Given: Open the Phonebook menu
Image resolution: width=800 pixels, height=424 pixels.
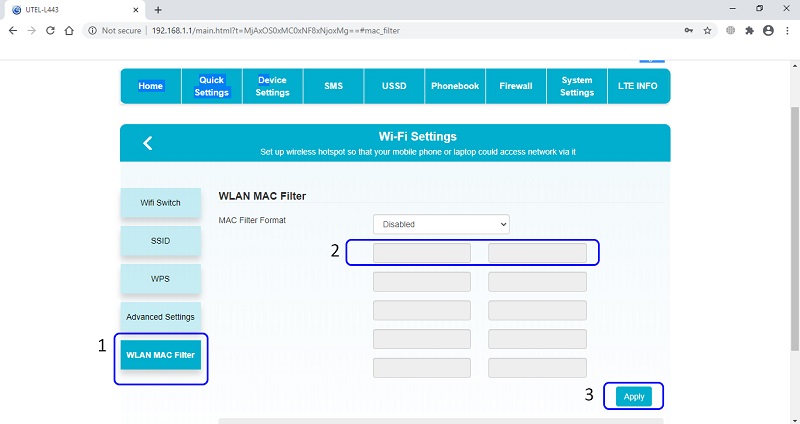Looking at the screenshot, I should [455, 86].
